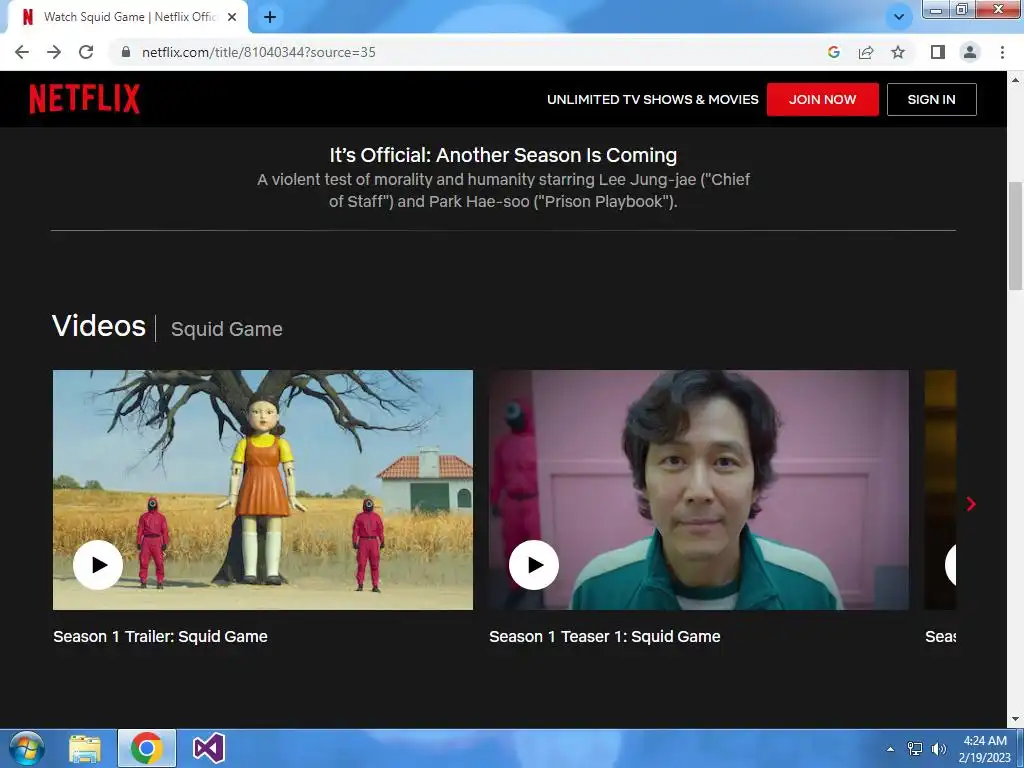Click the page vertical scrollbar thumb
This screenshot has width=1024, height=768.
tap(1015, 235)
